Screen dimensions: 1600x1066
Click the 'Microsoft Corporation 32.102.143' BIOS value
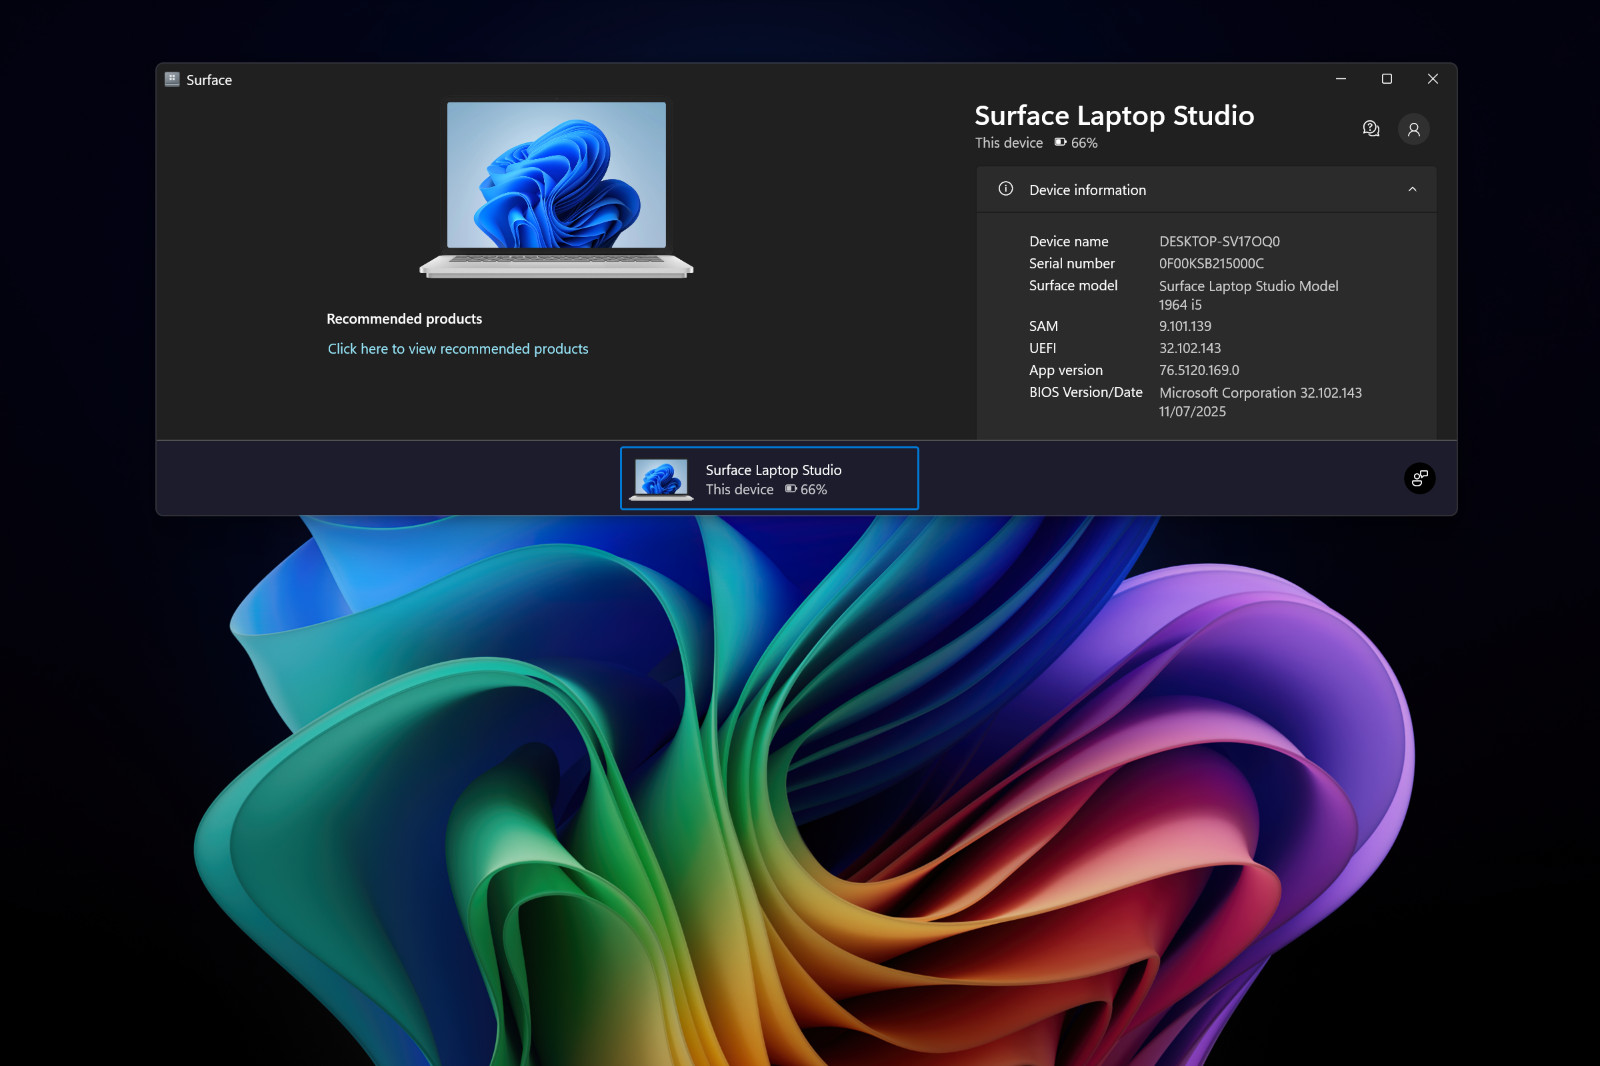1260,393
